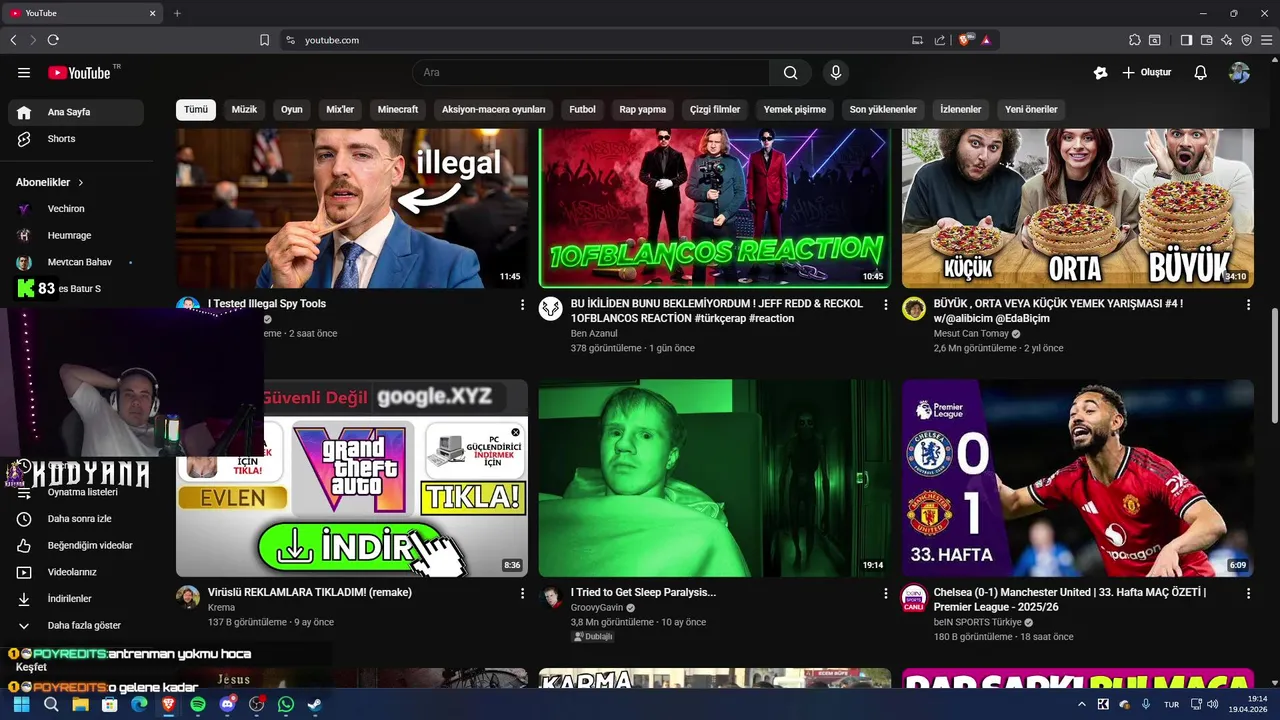Open Spotify from the taskbar
This screenshot has height=720, width=1280.
point(198,704)
